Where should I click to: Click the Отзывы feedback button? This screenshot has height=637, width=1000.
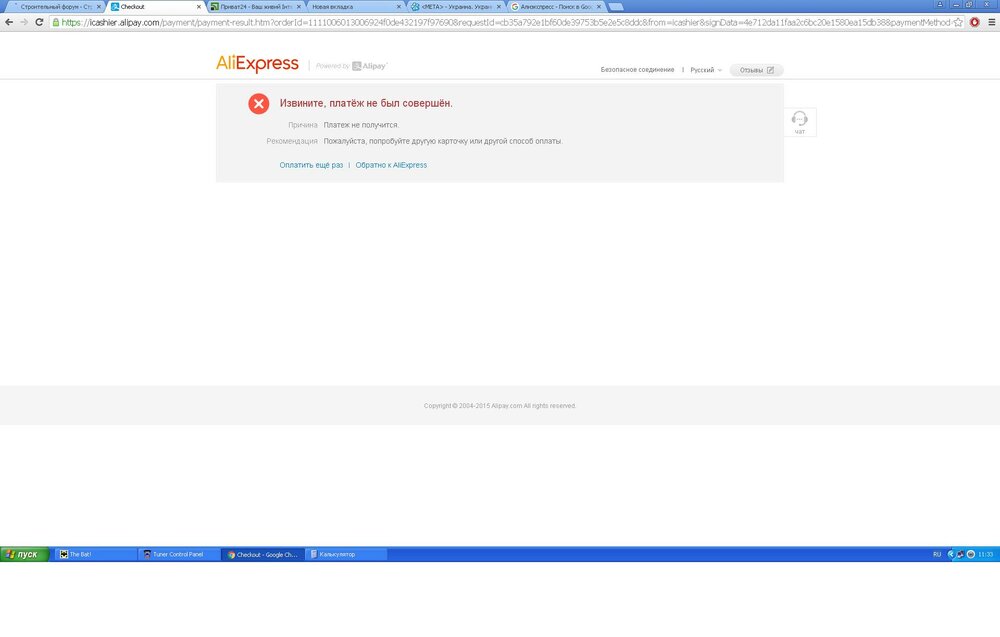tap(756, 70)
